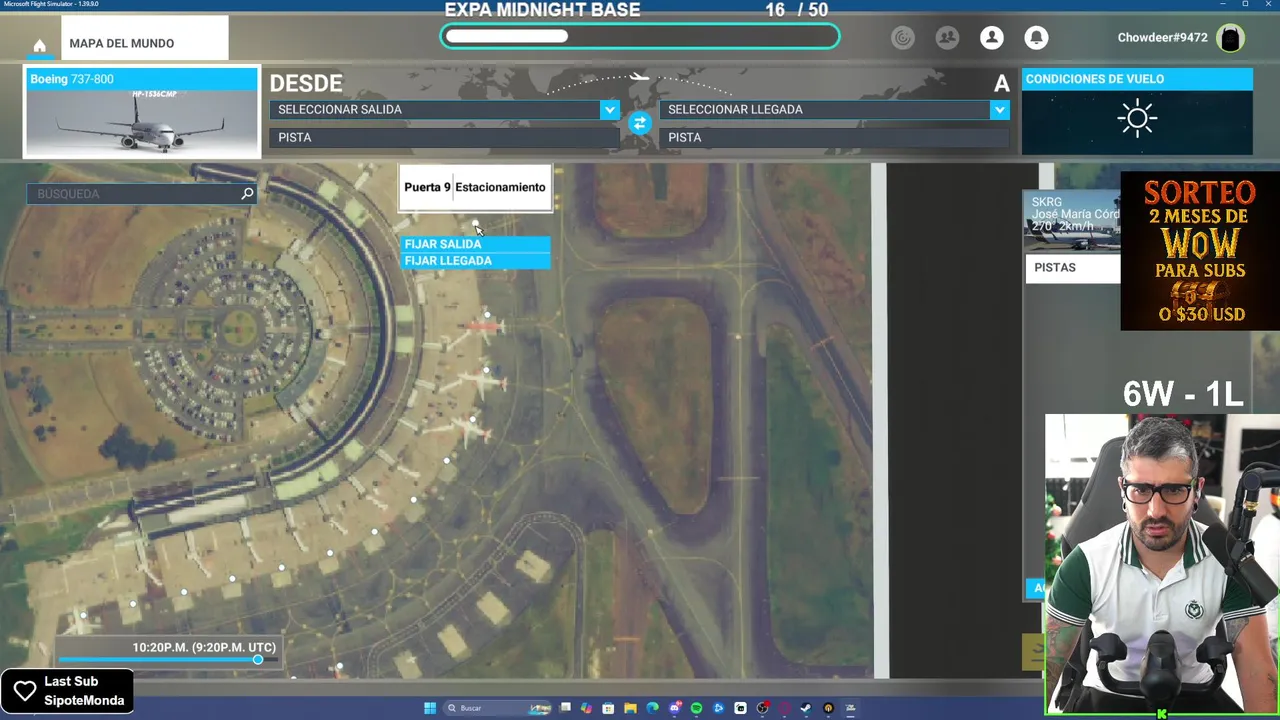Screen dimensions: 1280x720
Task: Open Copilot from the taskbar
Action: coord(586,708)
